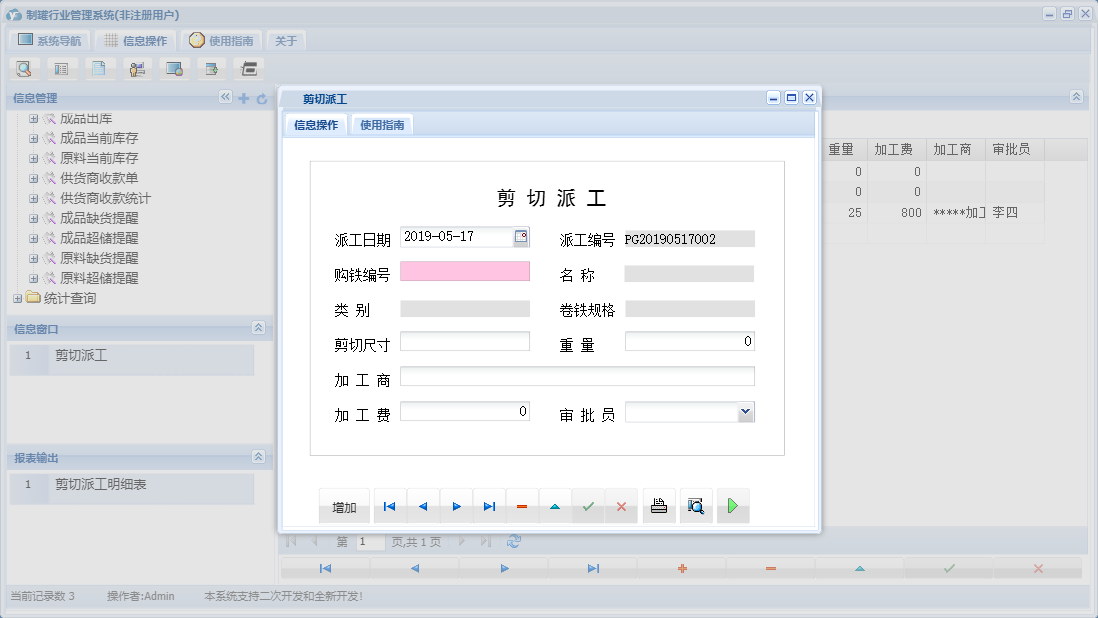The image size is (1098, 618).
Task: Go to the previous record in the dialog
Action: click(422, 506)
